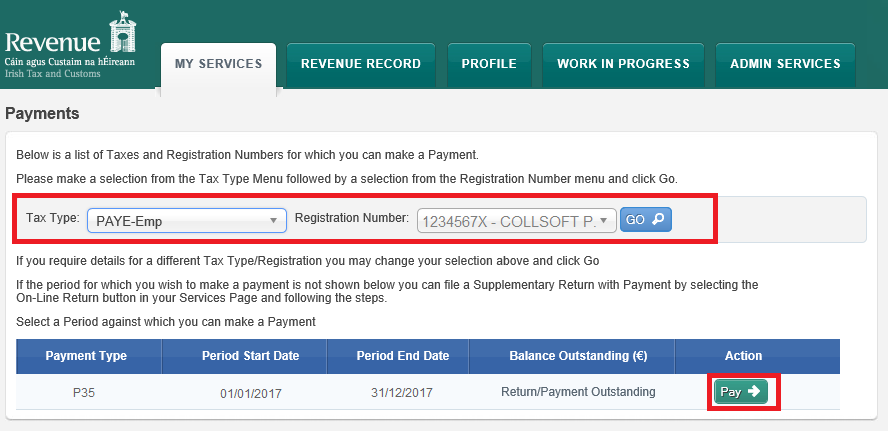The height and width of the screenshot is (431, 888).
Task: Click the Pay button for P35
Action: (740, 392)
